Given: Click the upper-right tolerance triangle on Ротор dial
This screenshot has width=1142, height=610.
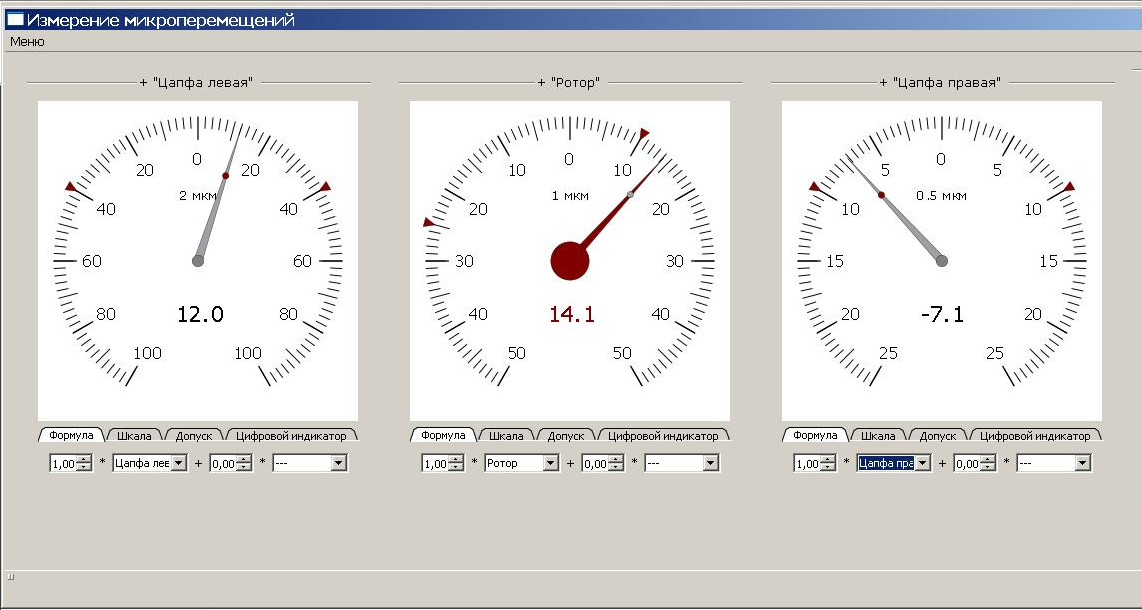Looking at the screenshot, I should pos(644,133).
